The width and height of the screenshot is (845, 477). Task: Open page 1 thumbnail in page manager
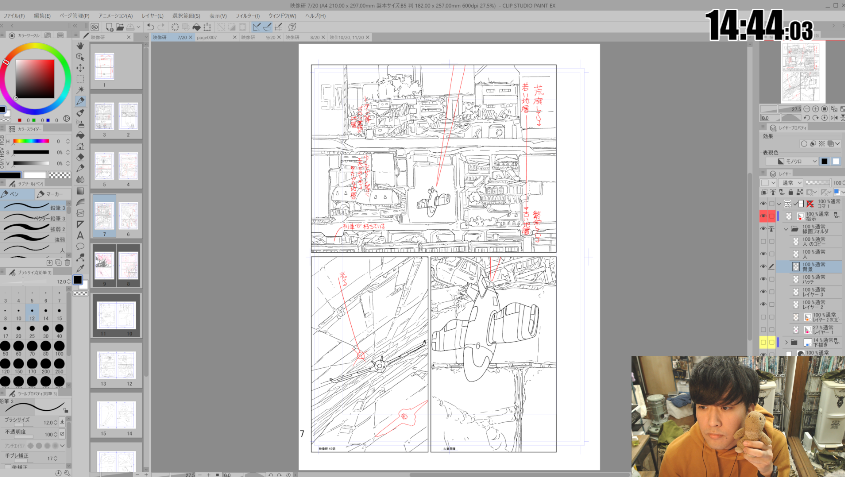(105, 66)
